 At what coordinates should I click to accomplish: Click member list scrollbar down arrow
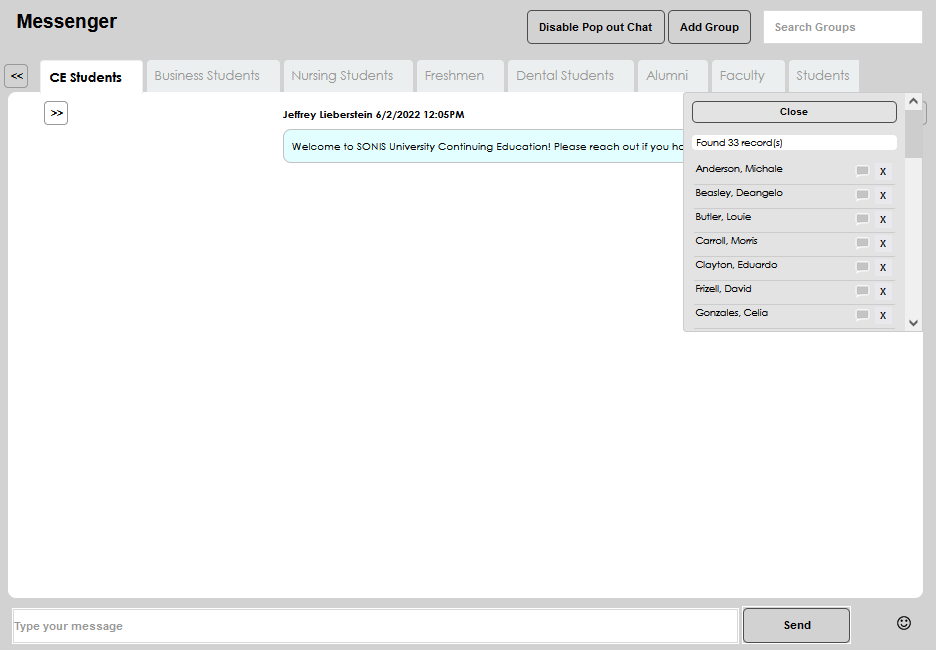[913, 323]
